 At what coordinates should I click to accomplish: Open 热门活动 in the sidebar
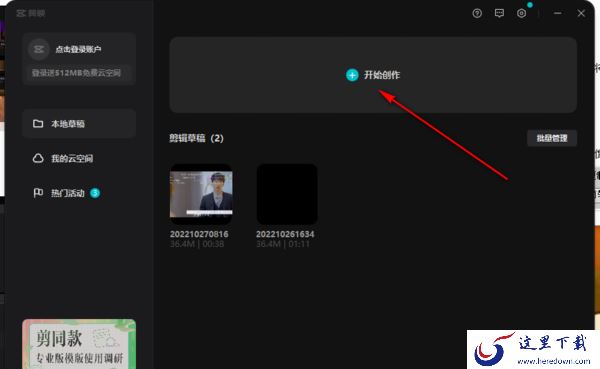79,193
